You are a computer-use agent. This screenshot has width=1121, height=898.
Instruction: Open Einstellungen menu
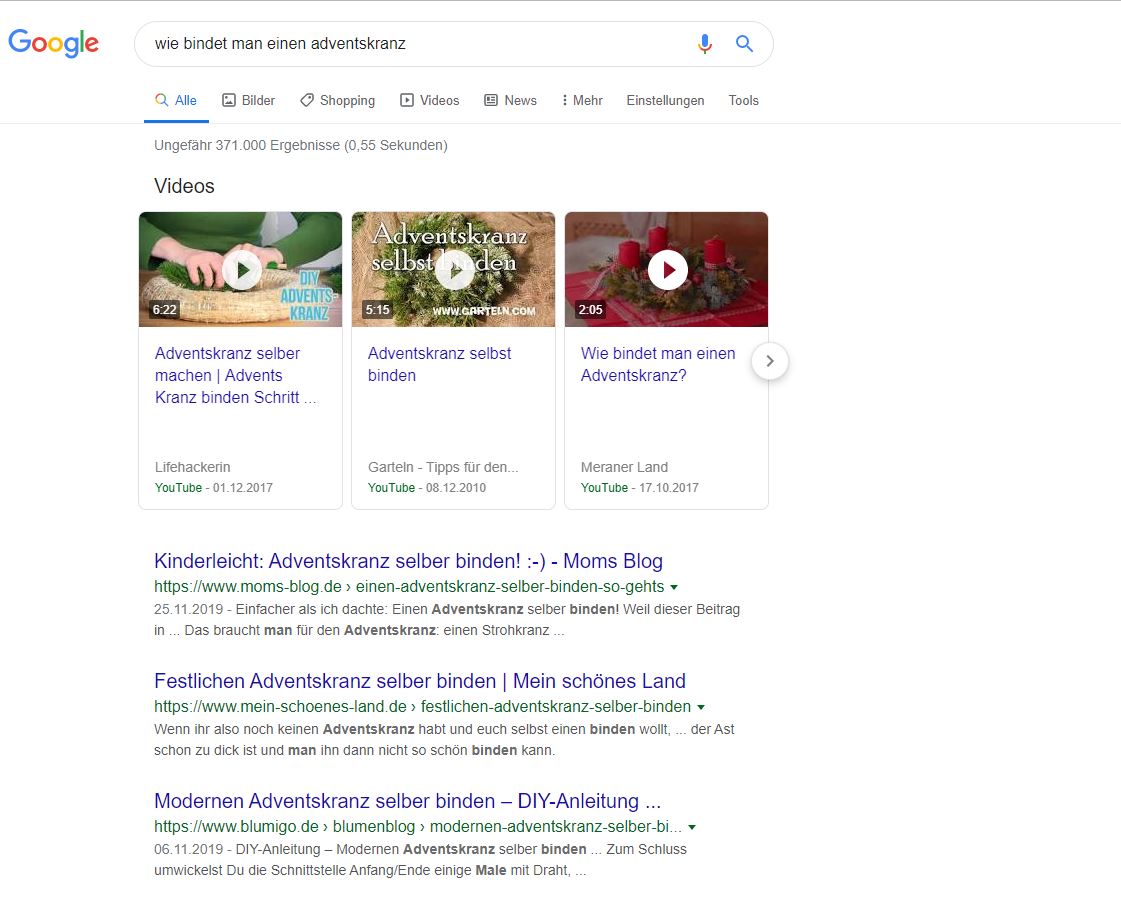[665, 100]
